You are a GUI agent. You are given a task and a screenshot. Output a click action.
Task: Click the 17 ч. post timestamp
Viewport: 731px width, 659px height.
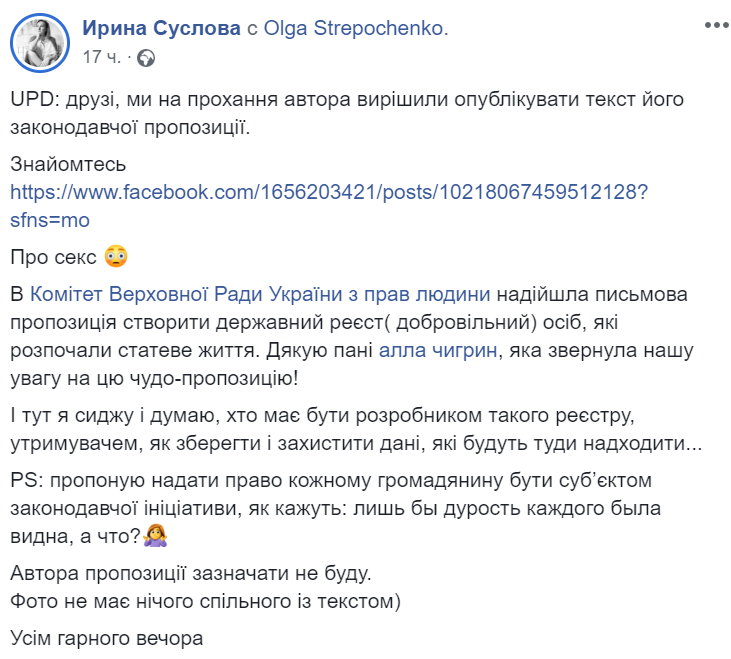[x=101, y=57]
